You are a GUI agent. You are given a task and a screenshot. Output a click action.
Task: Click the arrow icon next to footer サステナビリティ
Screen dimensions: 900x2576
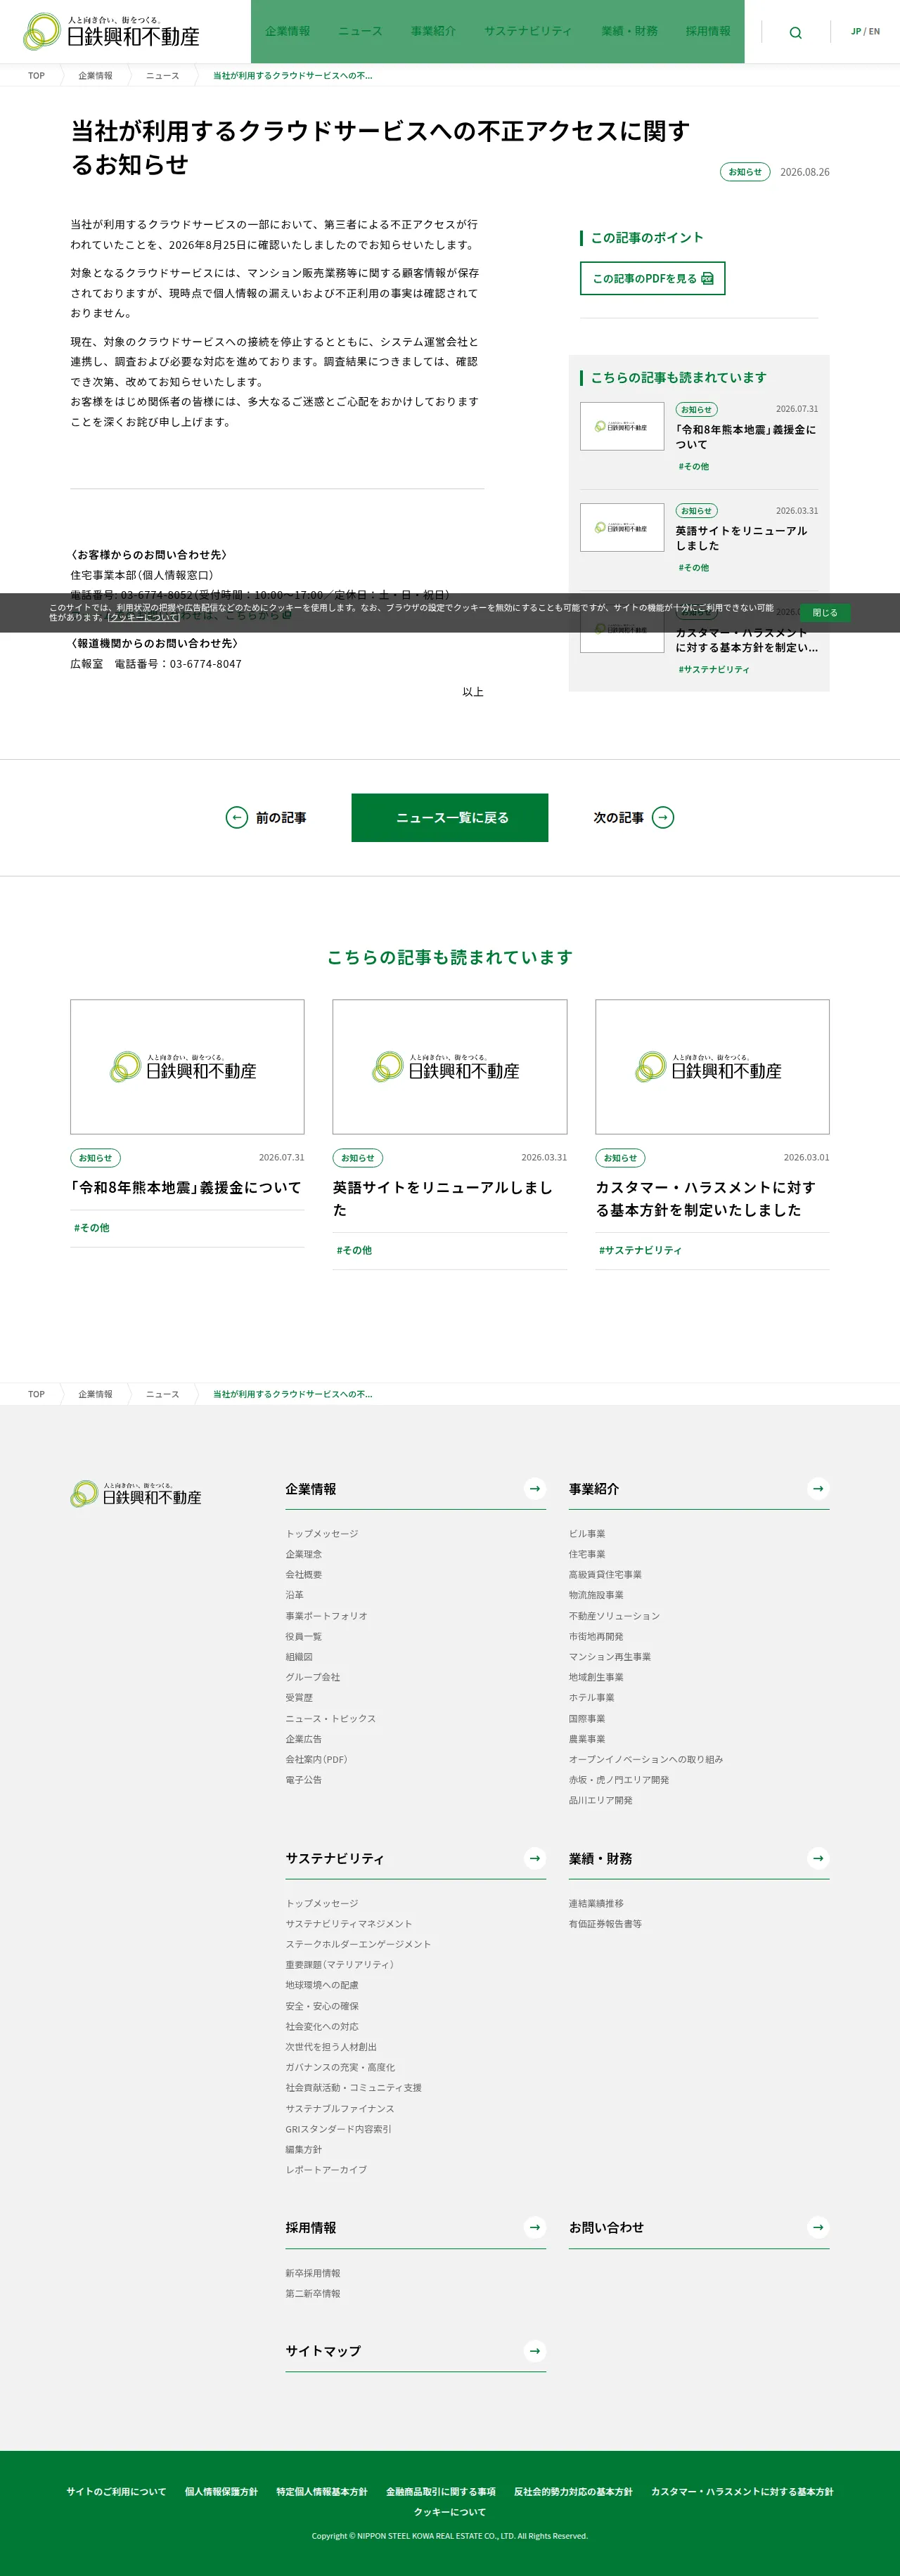pos(535,1859)
